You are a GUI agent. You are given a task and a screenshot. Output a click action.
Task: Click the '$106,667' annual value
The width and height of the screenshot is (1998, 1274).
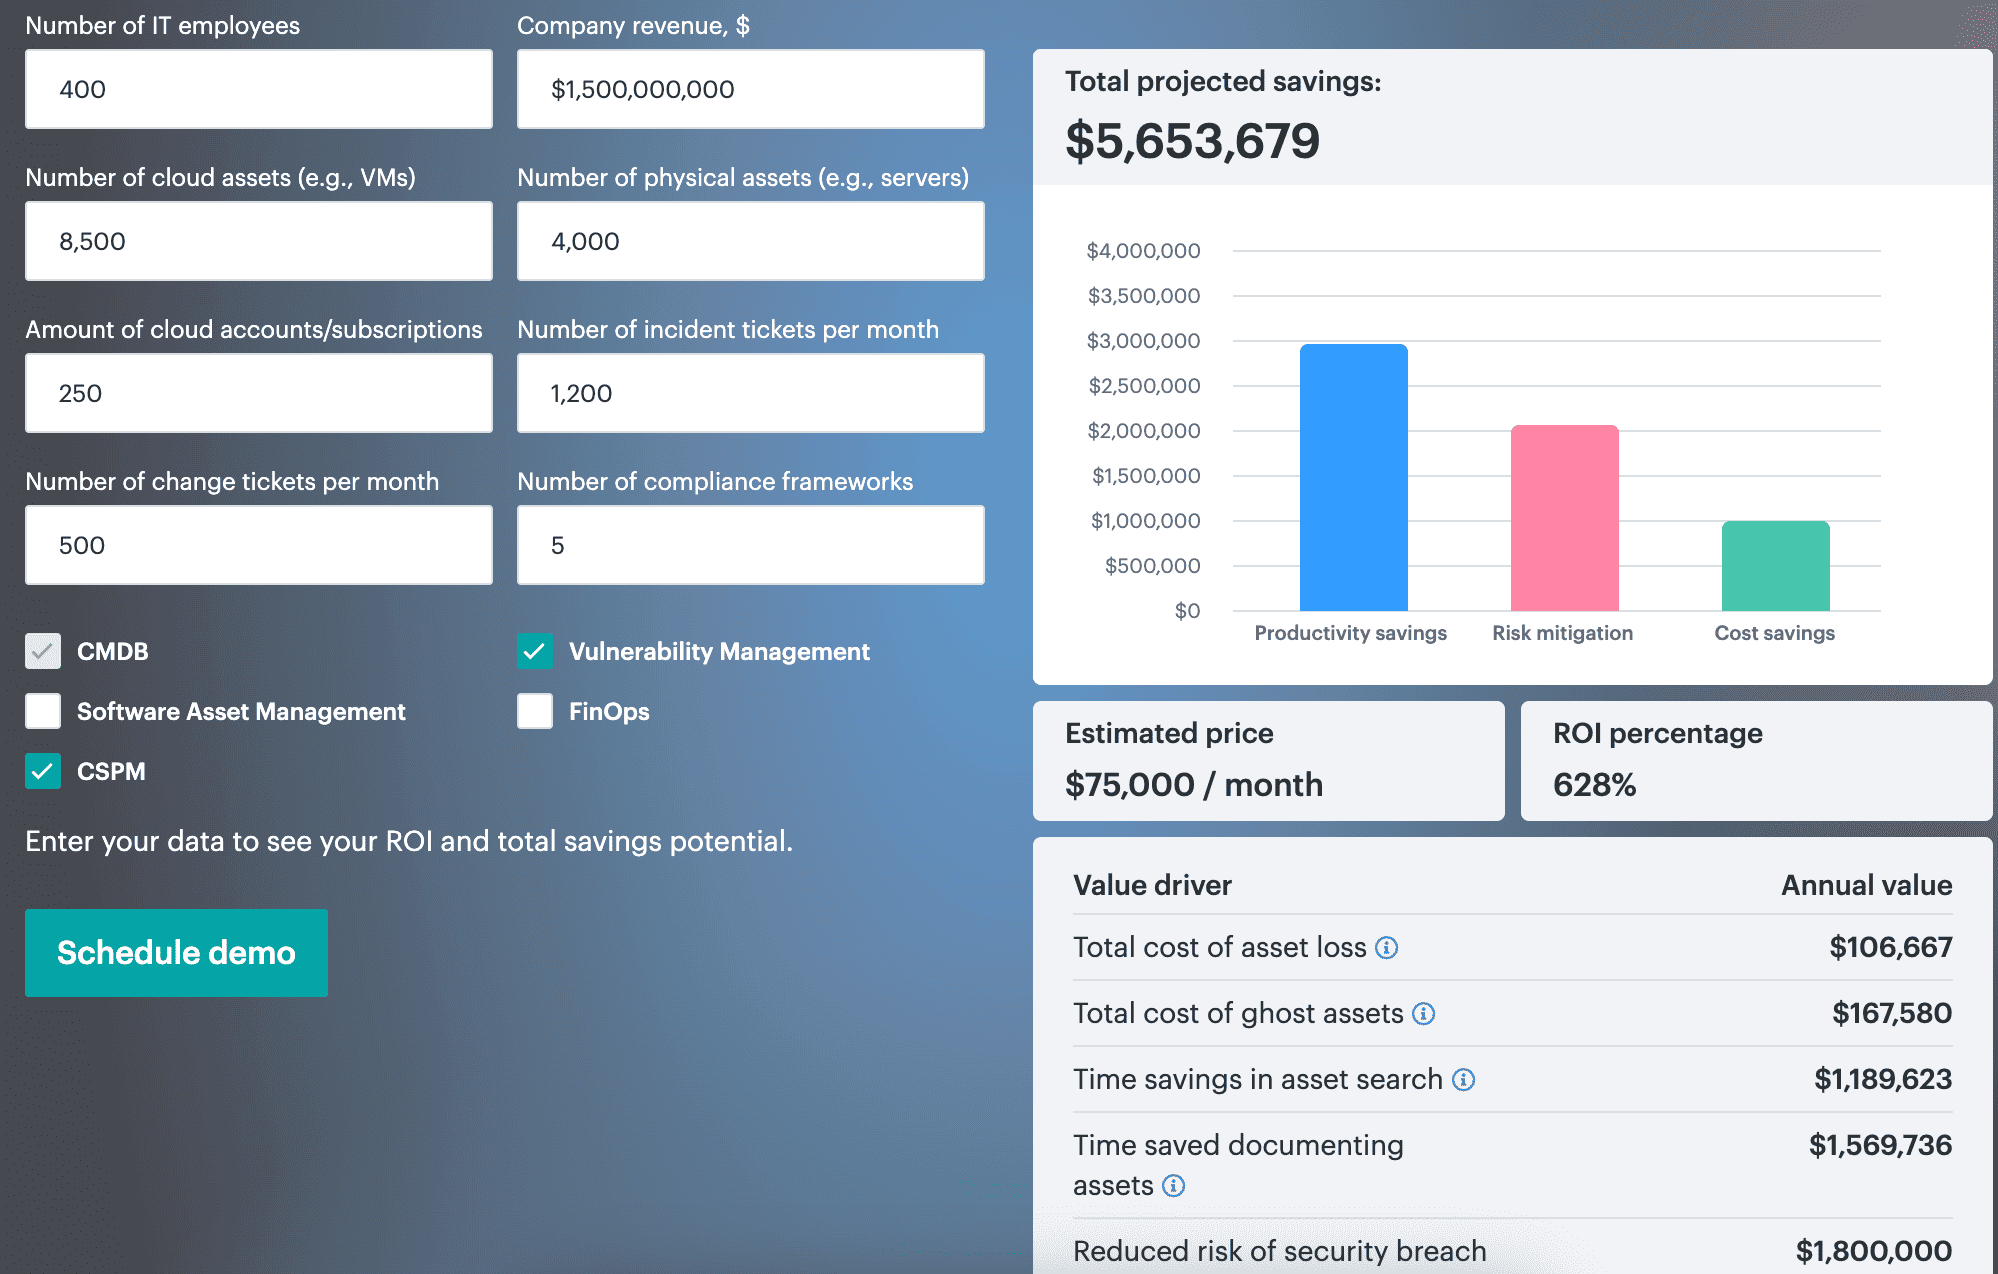coord(1890,947)
